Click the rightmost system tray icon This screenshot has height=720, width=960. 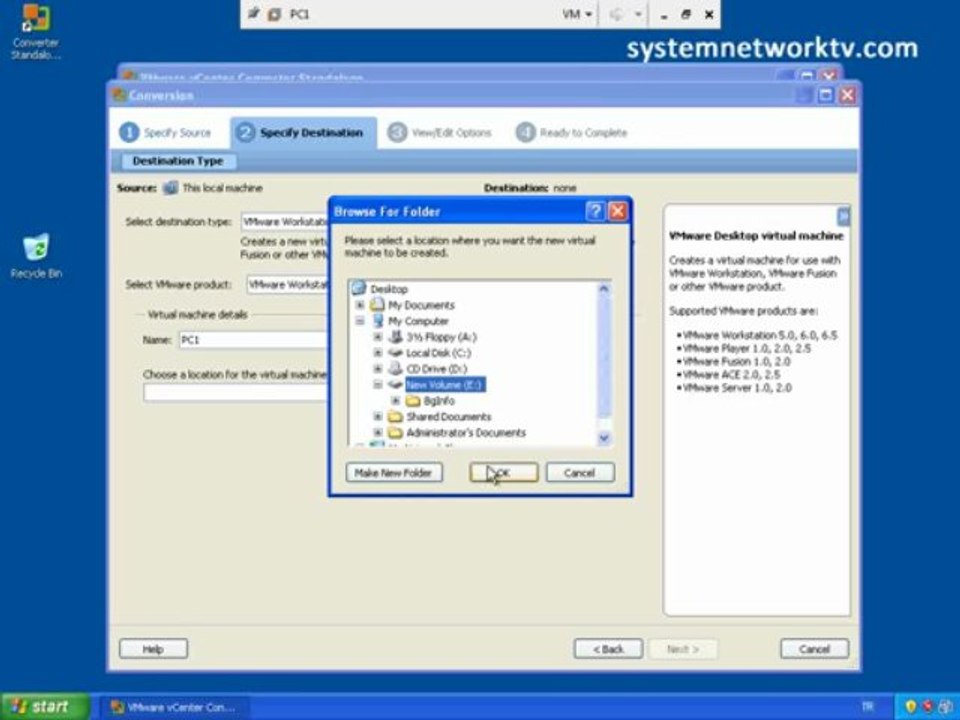pyautogui.click(x=947, y=707)
